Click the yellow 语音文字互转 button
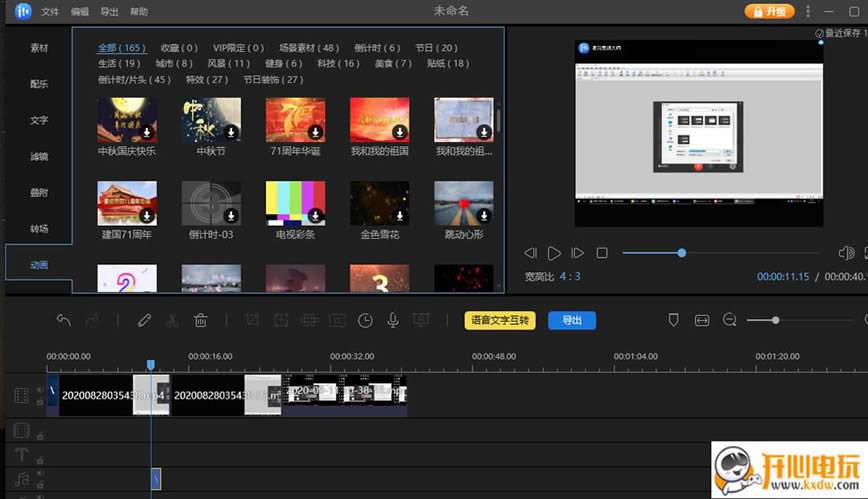Viewport: 868px width, 499px height. tap(500, 320)
